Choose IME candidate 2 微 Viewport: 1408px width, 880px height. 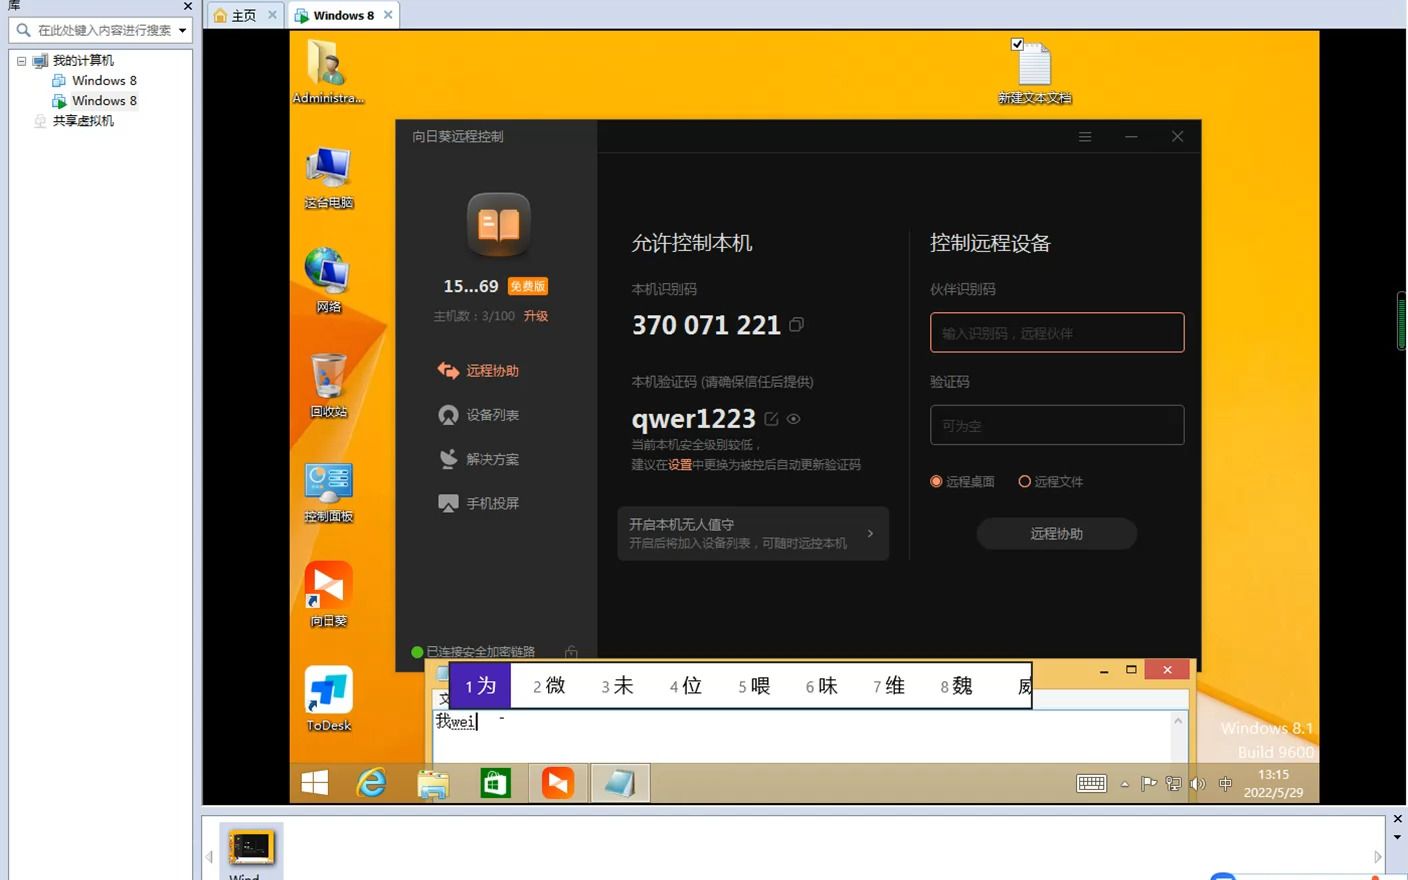[549, 686]
